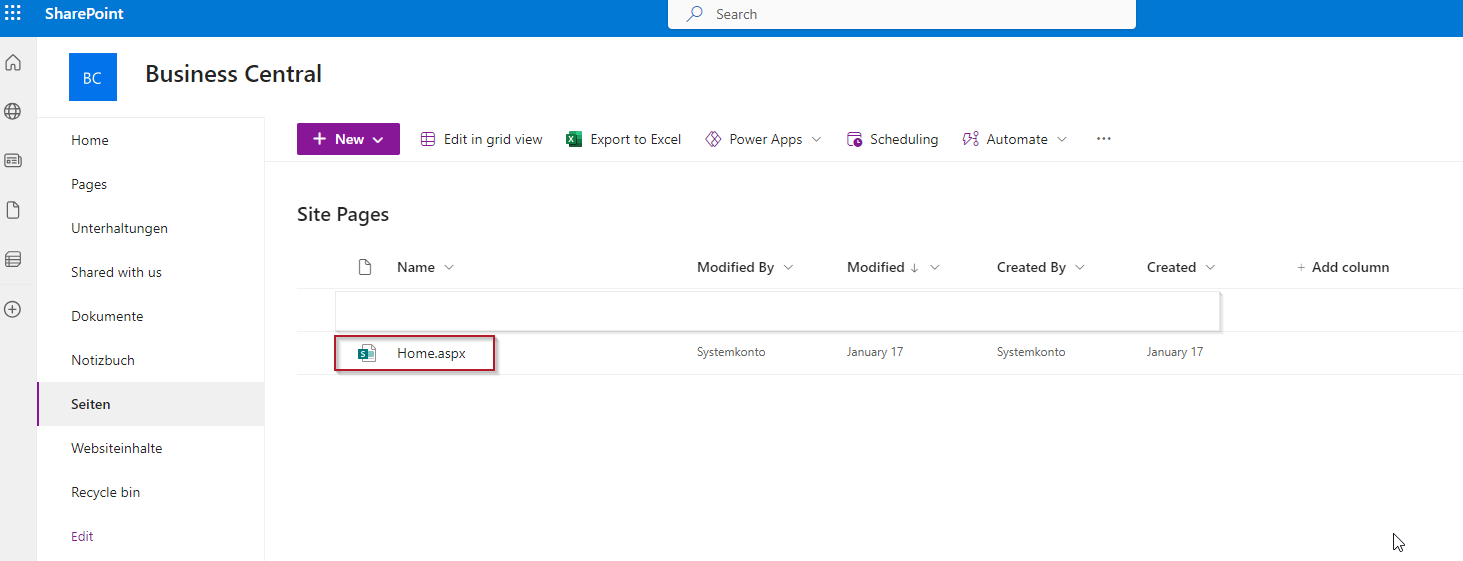1463x561 pixels.
Task: Click the Export to Excel button
Action: pyautogui.click(x=624, y=139)
